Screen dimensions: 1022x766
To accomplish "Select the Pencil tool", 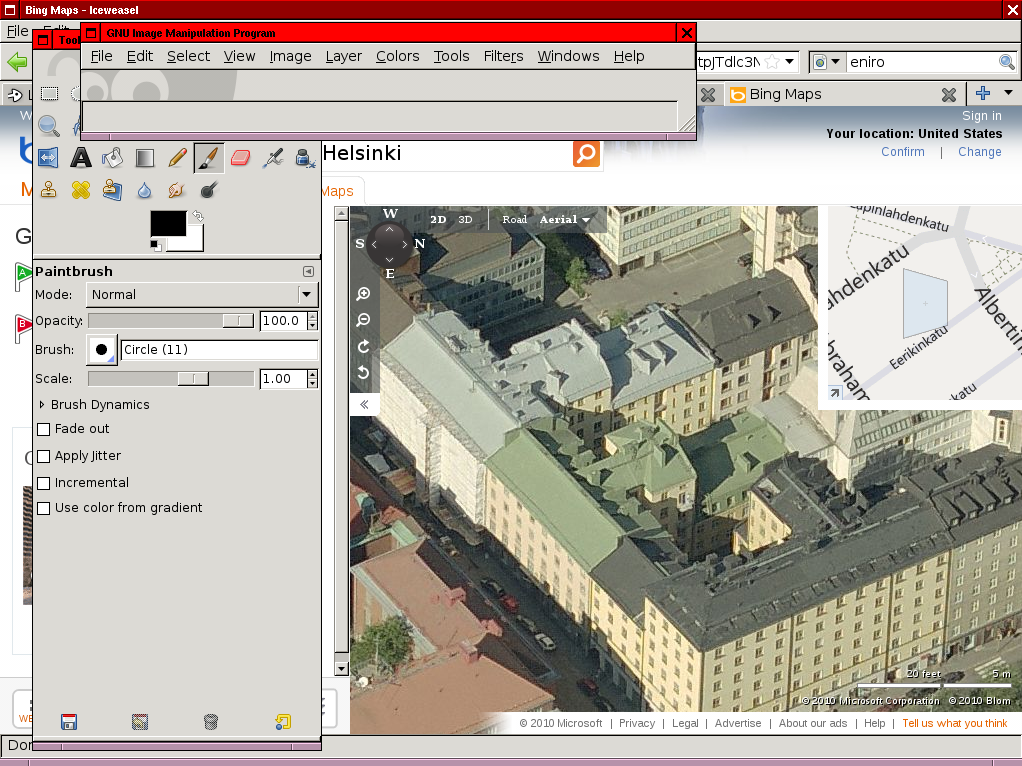I will [177, 158].
